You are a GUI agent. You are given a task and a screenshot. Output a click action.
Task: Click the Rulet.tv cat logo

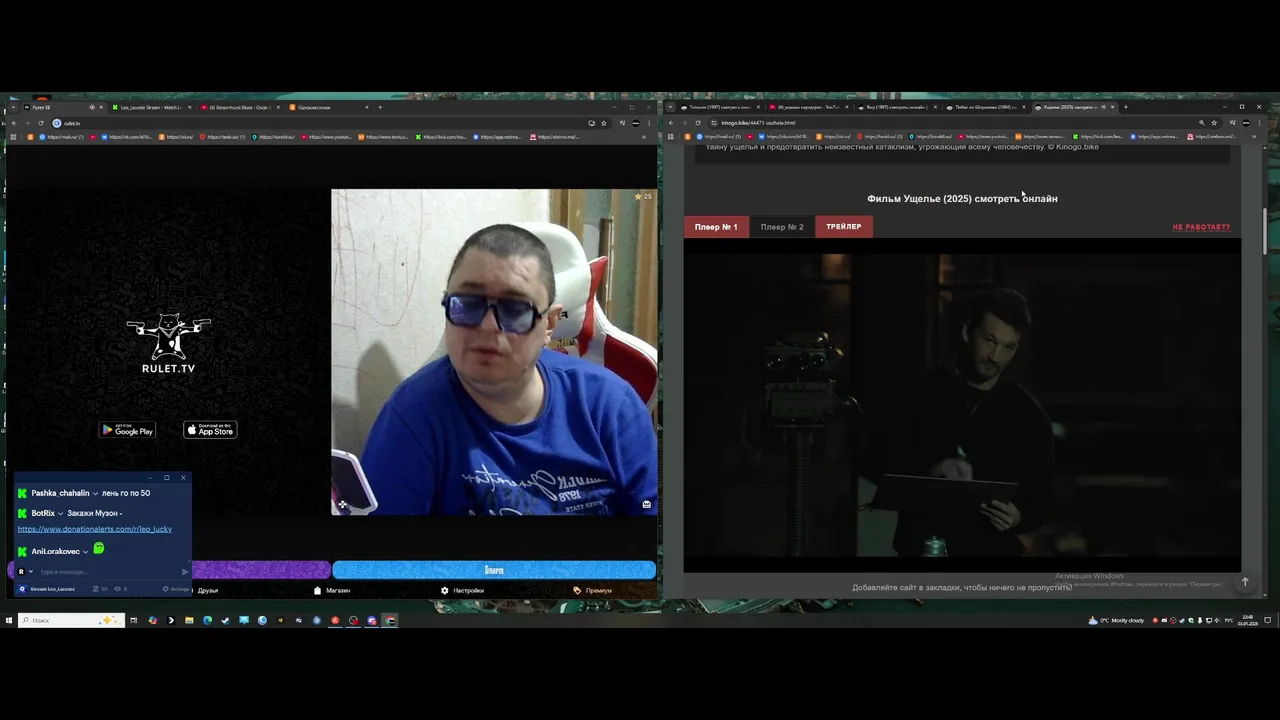coord(168,343)
